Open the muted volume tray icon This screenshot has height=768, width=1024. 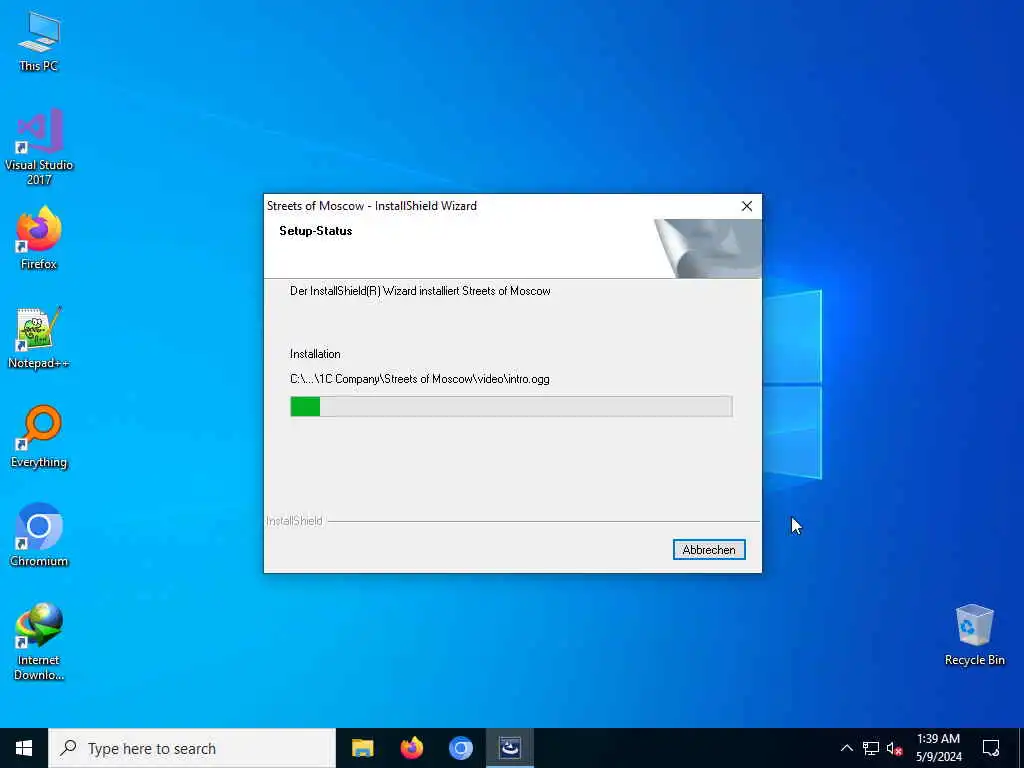895,748
